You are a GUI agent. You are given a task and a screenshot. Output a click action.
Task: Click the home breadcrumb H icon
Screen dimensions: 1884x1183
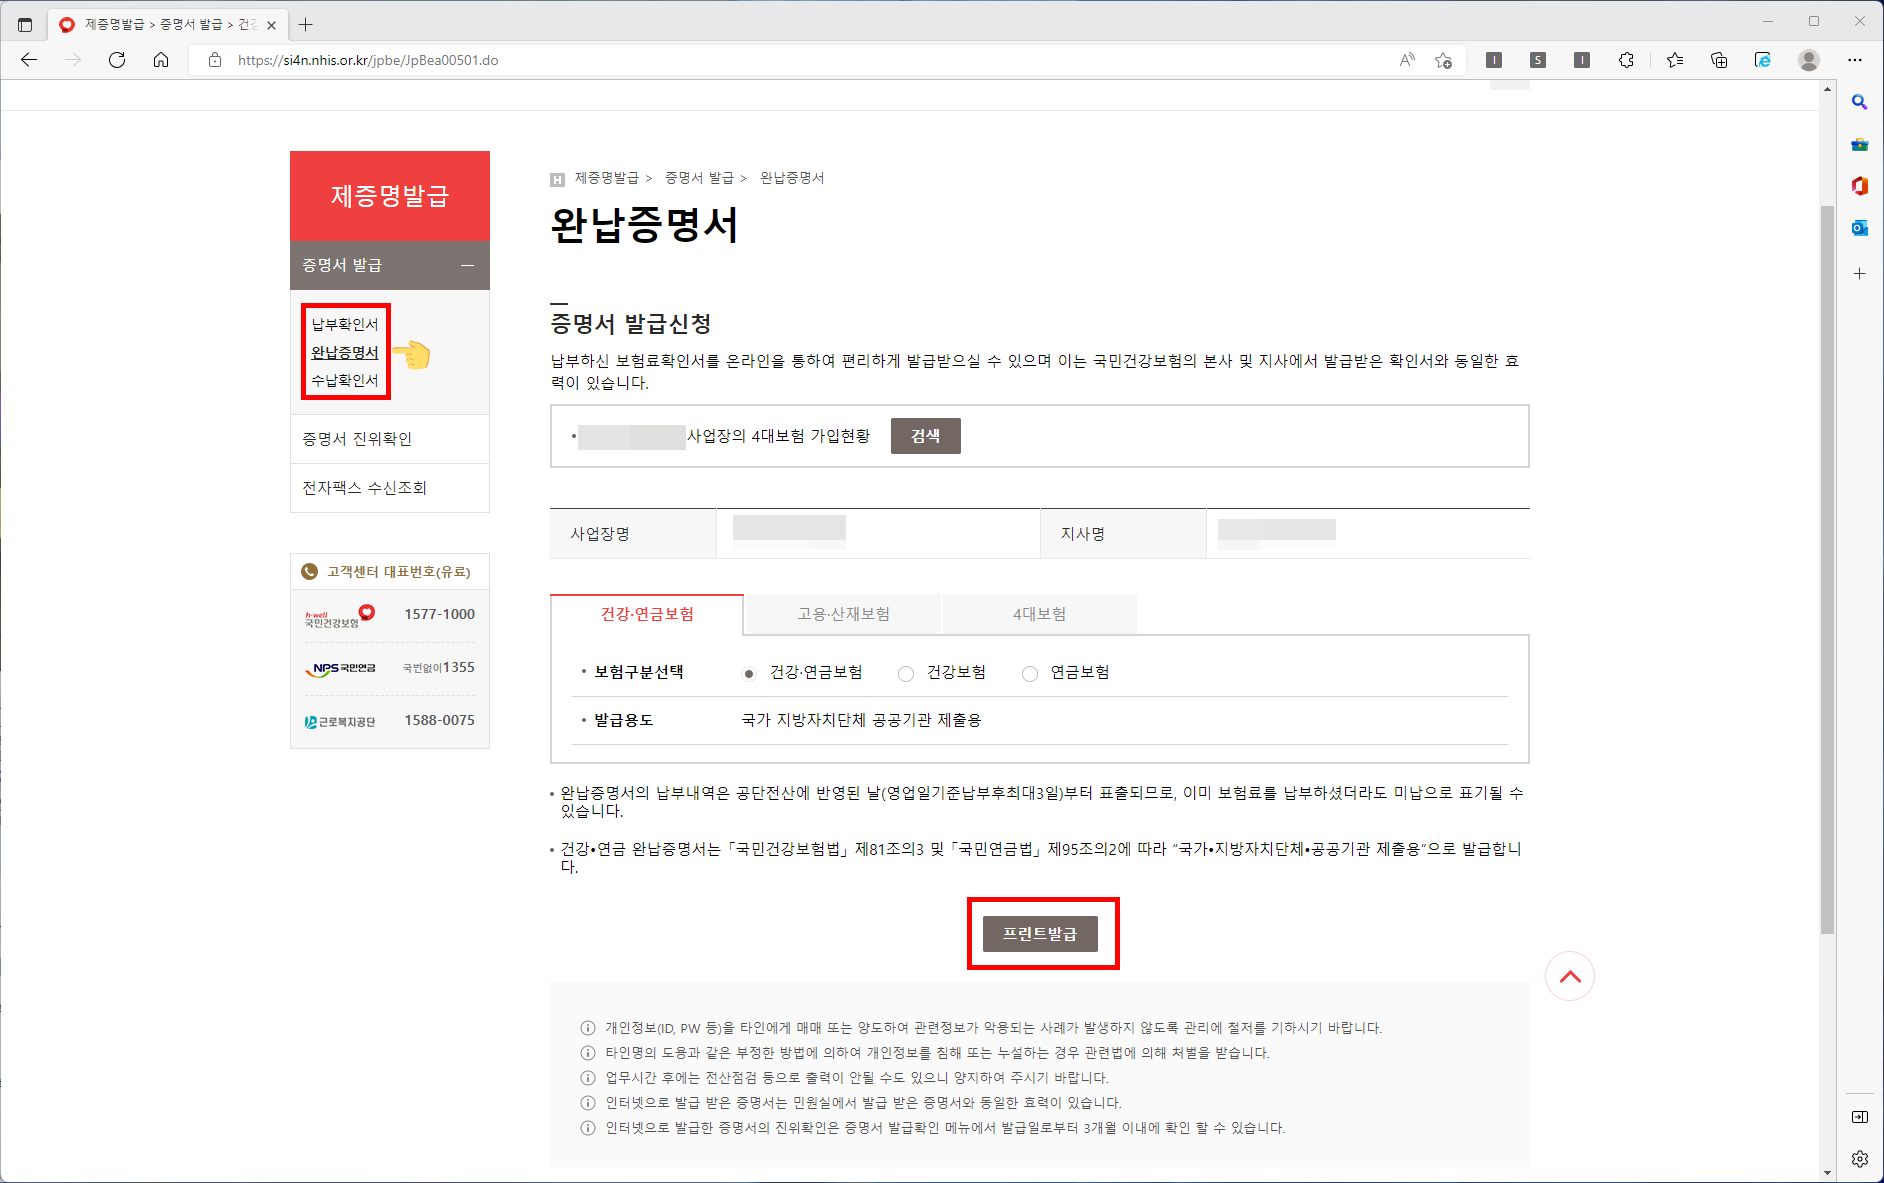click(557, 179)
